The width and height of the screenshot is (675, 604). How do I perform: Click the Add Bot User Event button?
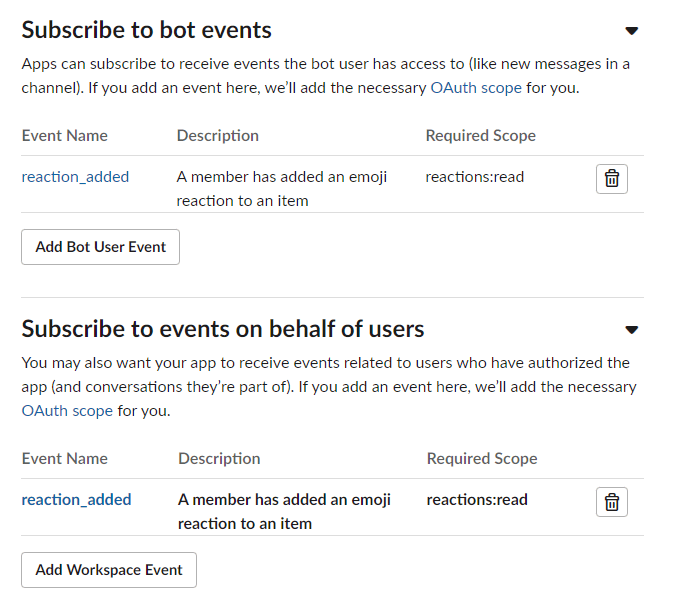pyautogui.click(x=100, y=247)
